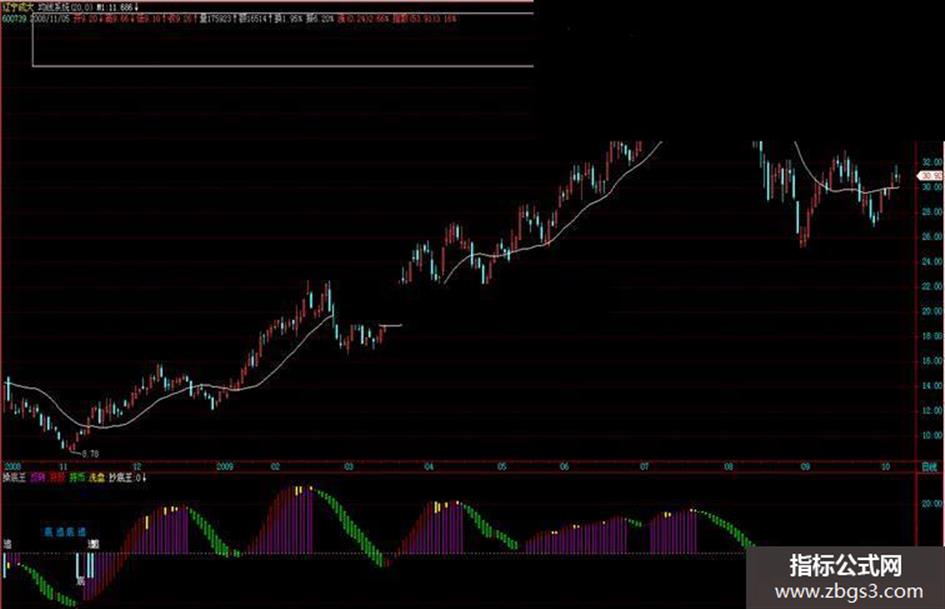Click the 2008 label on time axis
Viewport: 945px width, 609px height.
click(12, 467)
